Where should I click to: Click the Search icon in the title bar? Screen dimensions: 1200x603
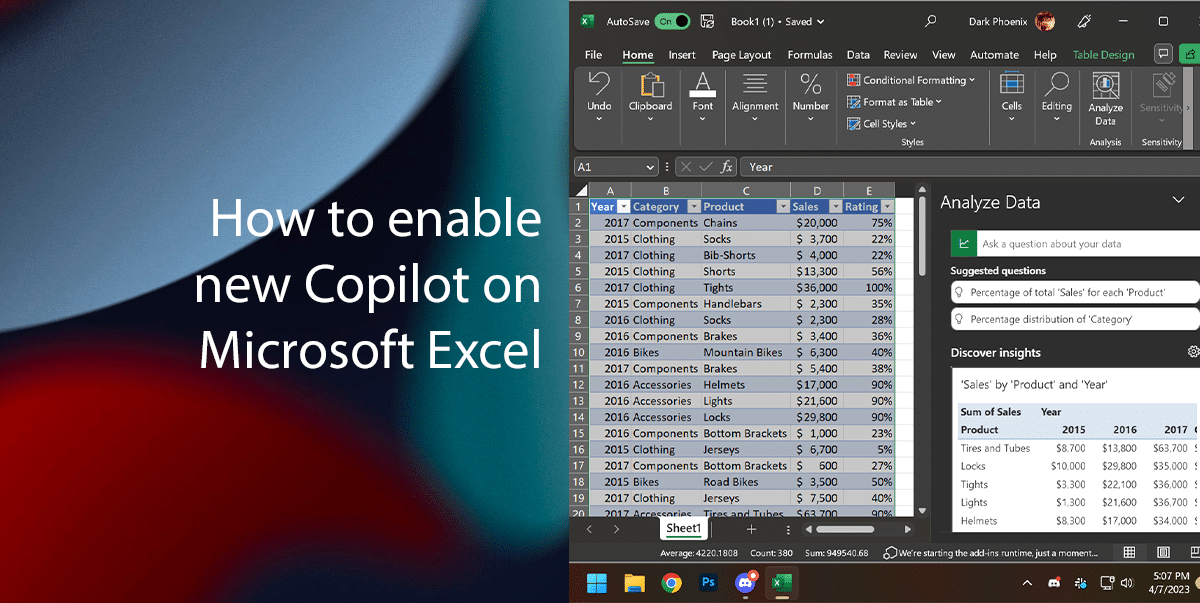pyautogui.click(x=930, y=20)
